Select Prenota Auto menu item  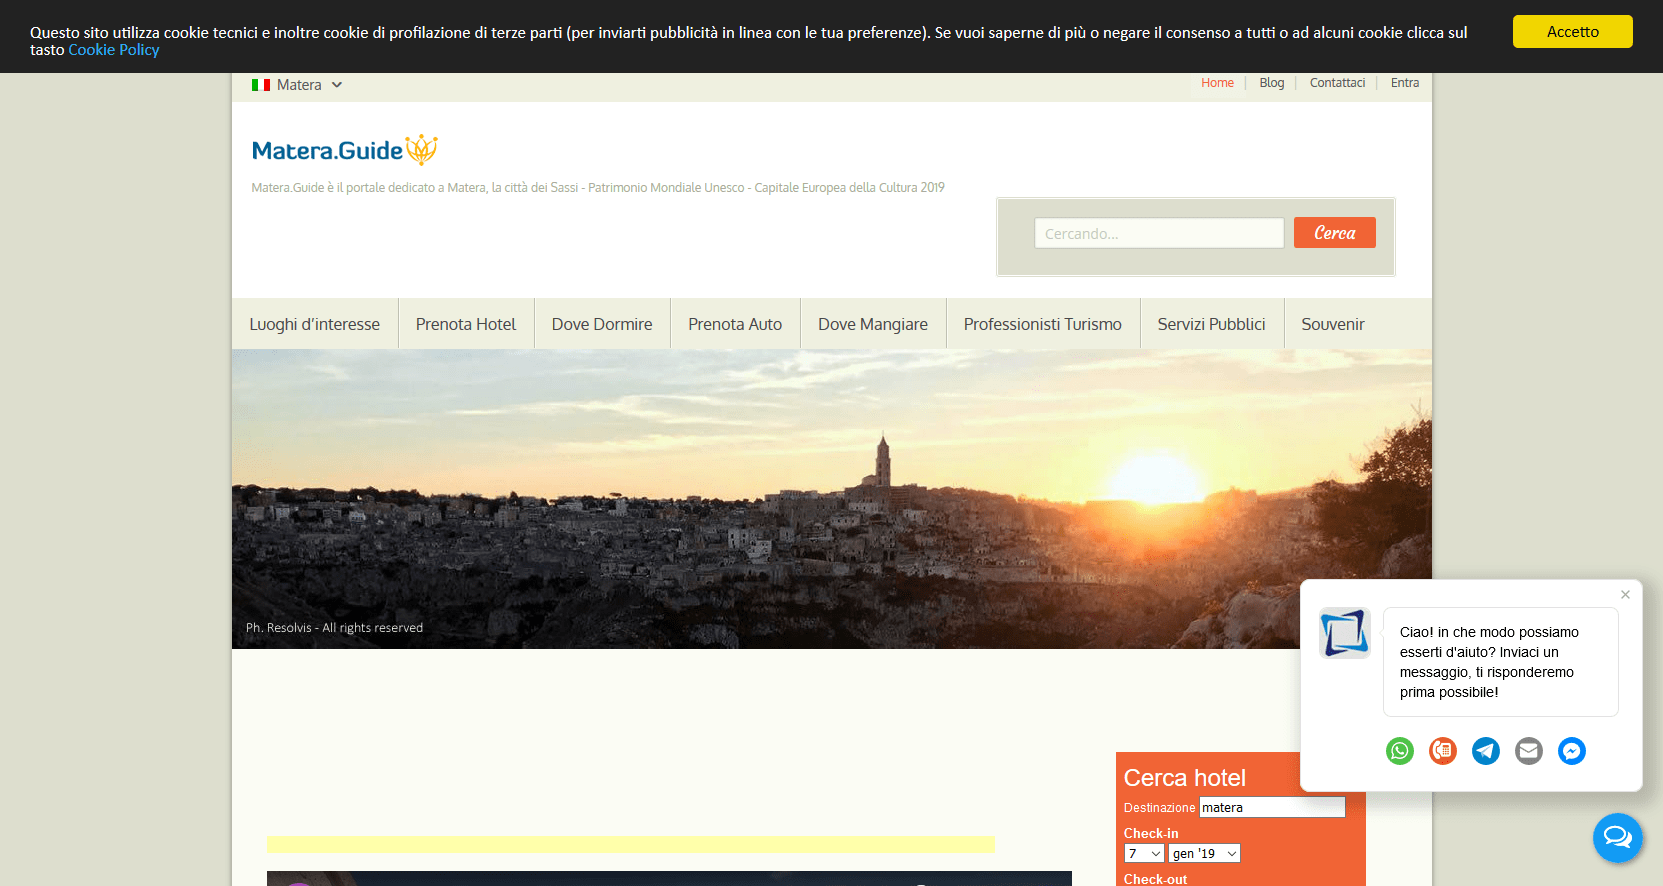(735, 324)
